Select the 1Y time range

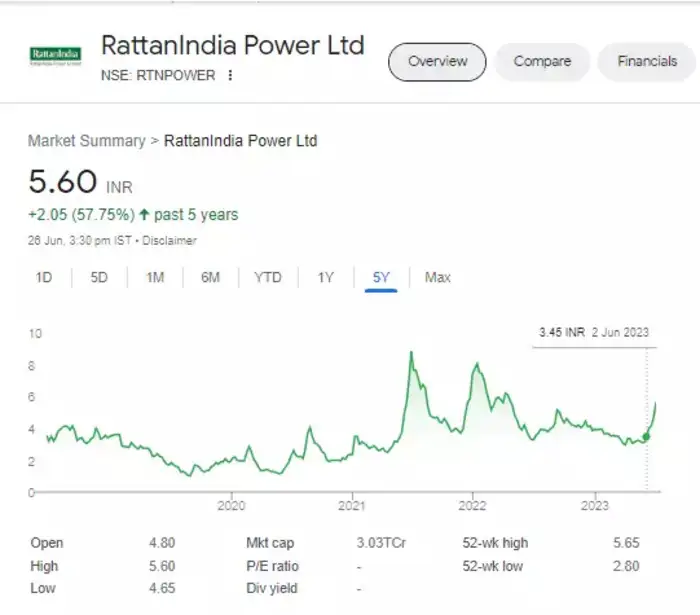pos(325,277)
